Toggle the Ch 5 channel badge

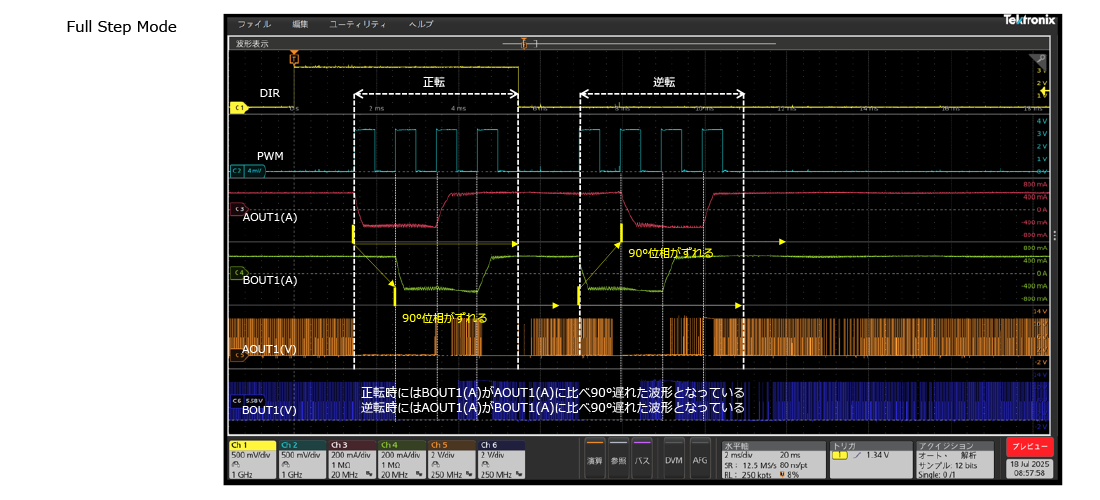click(x=452, y=459)
